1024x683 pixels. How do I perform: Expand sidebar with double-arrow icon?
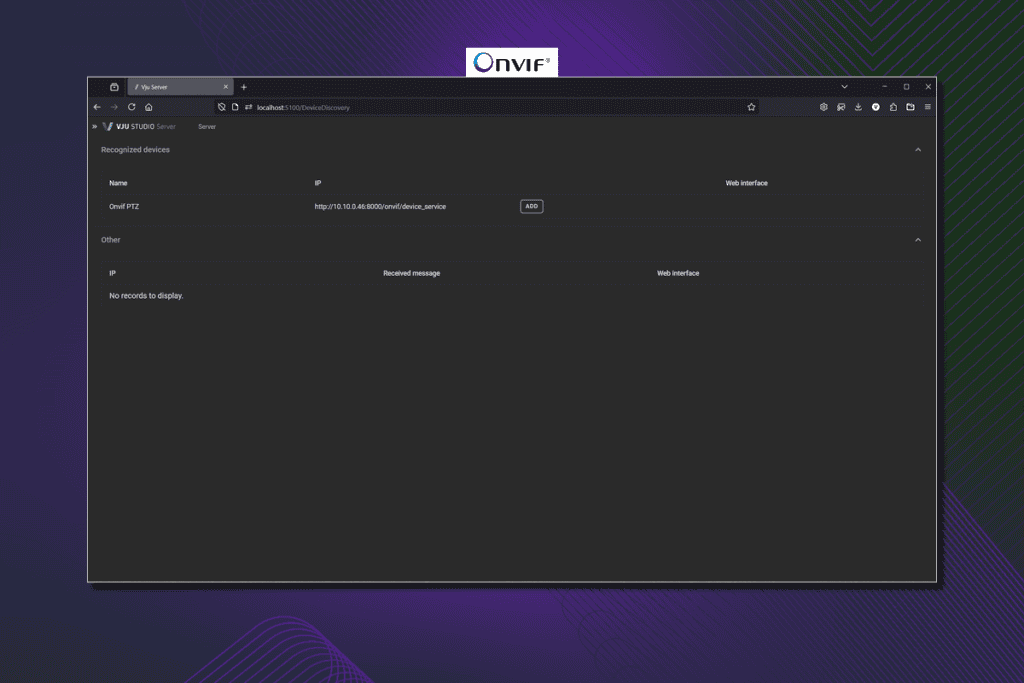pos(95,127)
